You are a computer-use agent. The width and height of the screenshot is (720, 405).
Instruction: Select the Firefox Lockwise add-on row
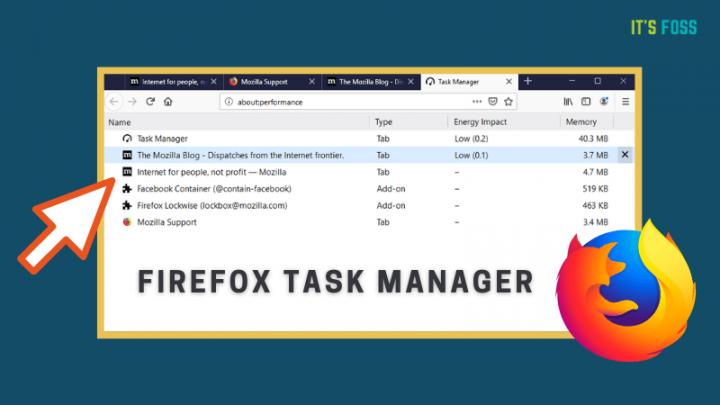(369, 205)
